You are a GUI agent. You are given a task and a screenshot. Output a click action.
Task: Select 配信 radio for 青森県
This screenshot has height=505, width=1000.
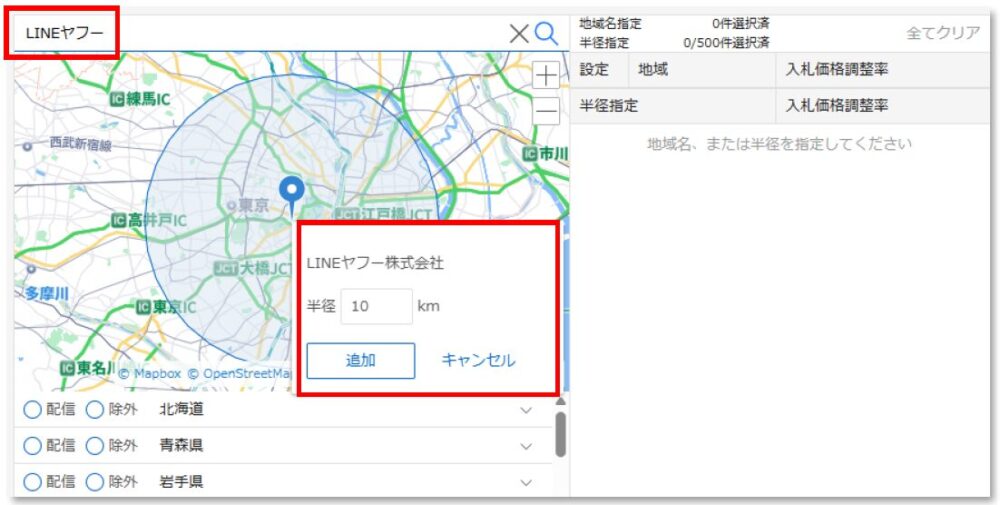(32, 446)
